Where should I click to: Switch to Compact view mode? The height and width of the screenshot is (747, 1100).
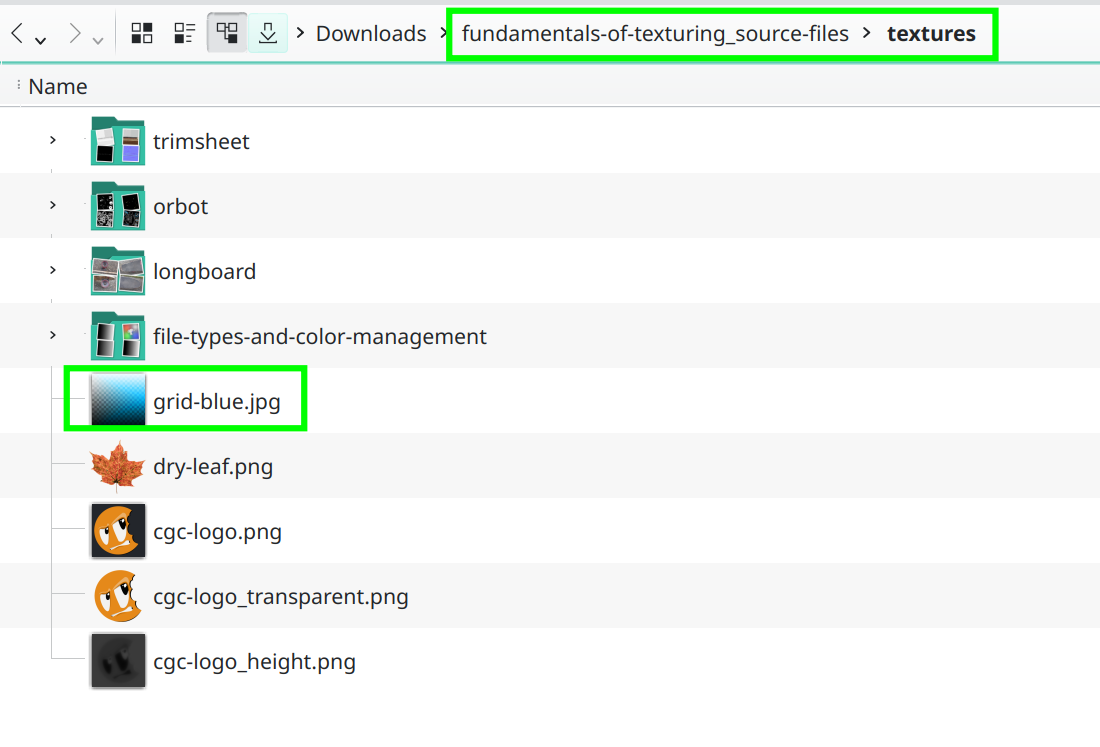click(184, 34)
